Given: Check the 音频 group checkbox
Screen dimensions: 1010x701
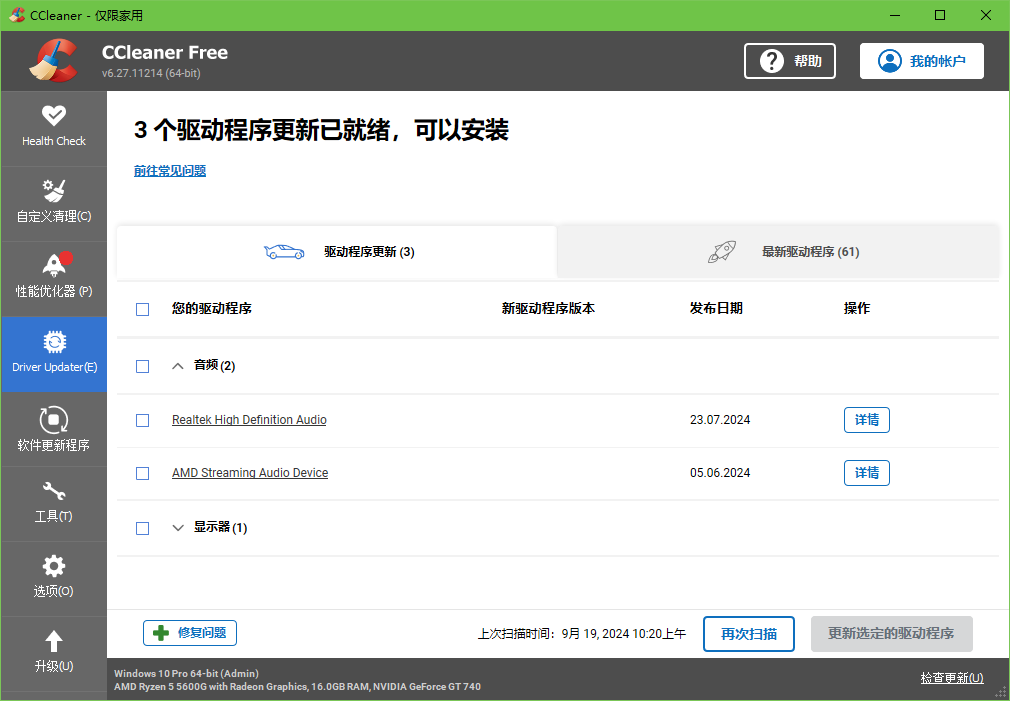Looking at the screenshot, I should click(x=142, y=366).
